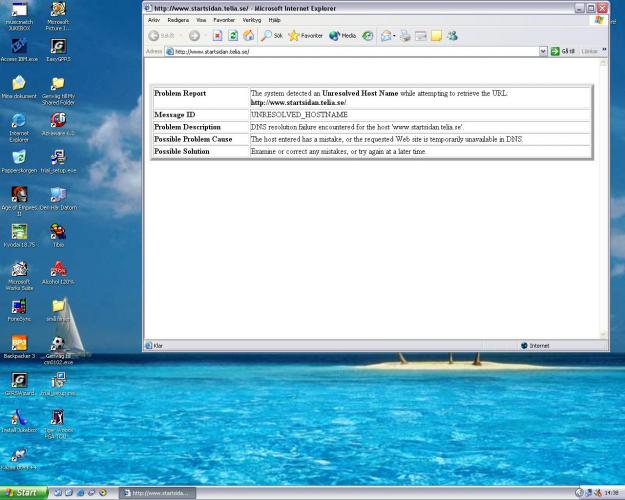Open the Favoriter menu in the menu bar

(224, 20)
